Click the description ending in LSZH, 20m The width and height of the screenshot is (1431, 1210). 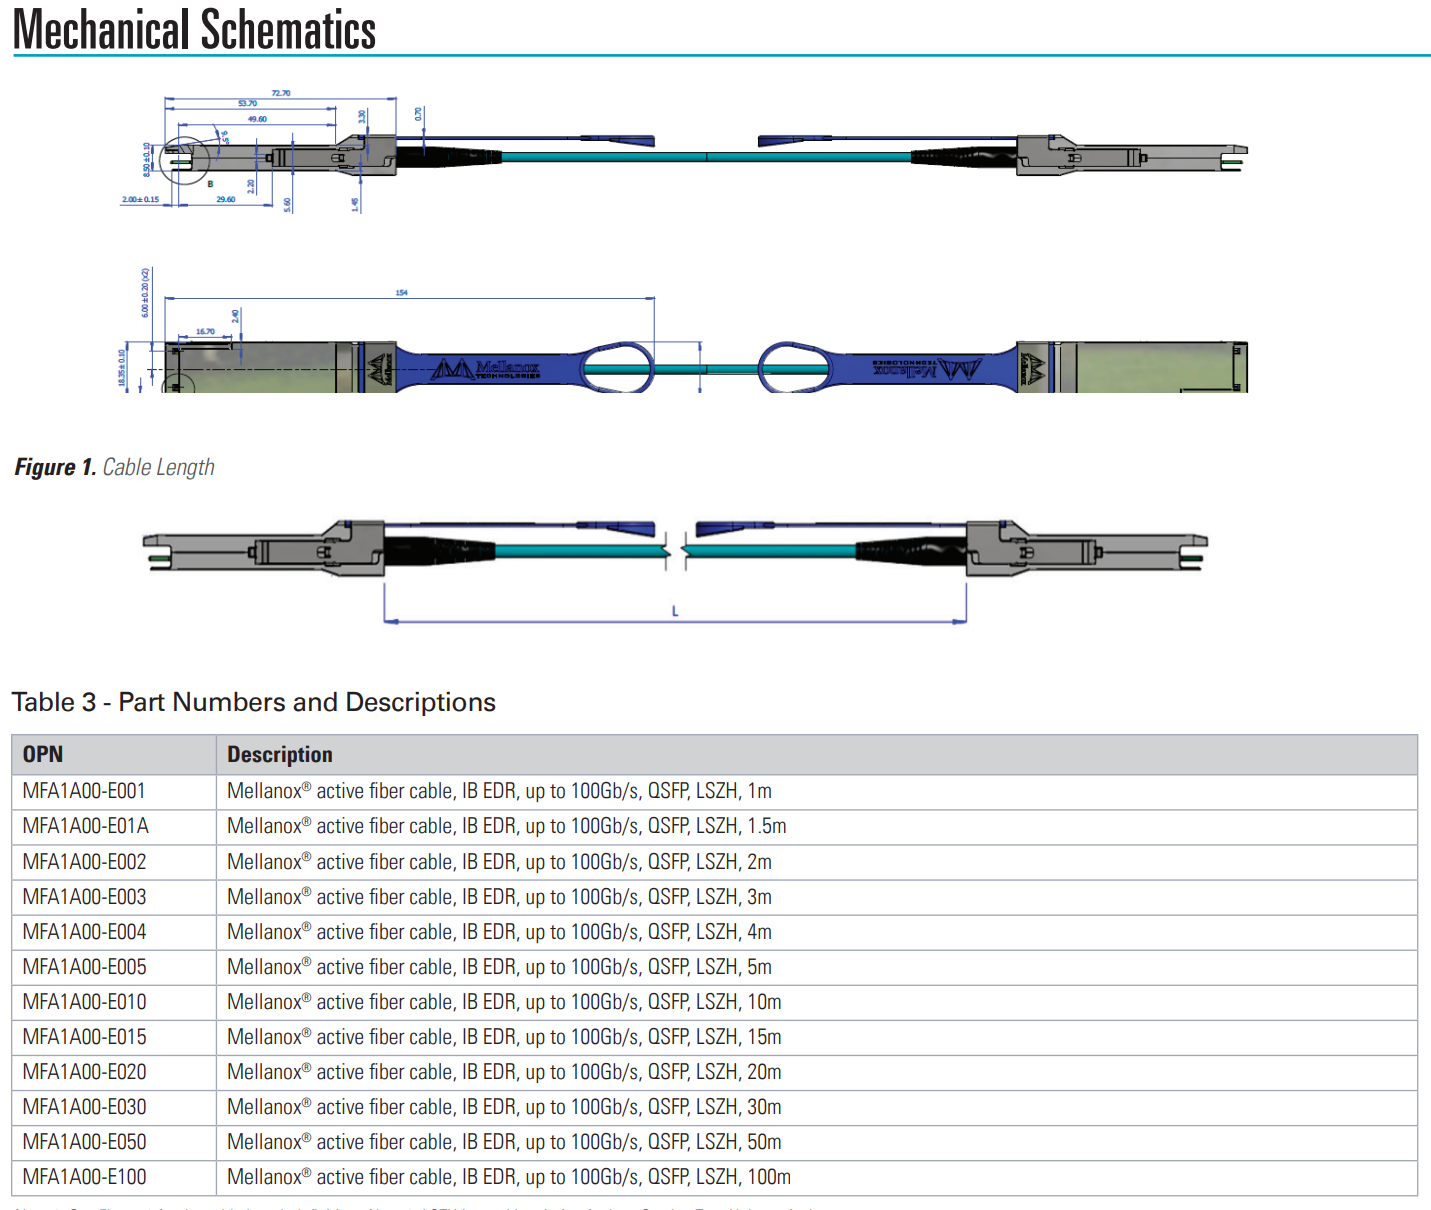[504, 1072]
